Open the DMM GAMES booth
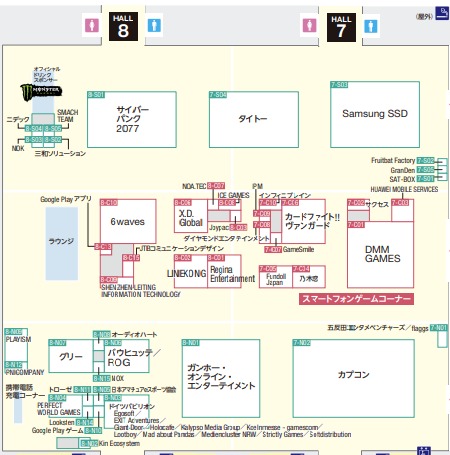Screen dimensions: 450x455 point(380,254)
